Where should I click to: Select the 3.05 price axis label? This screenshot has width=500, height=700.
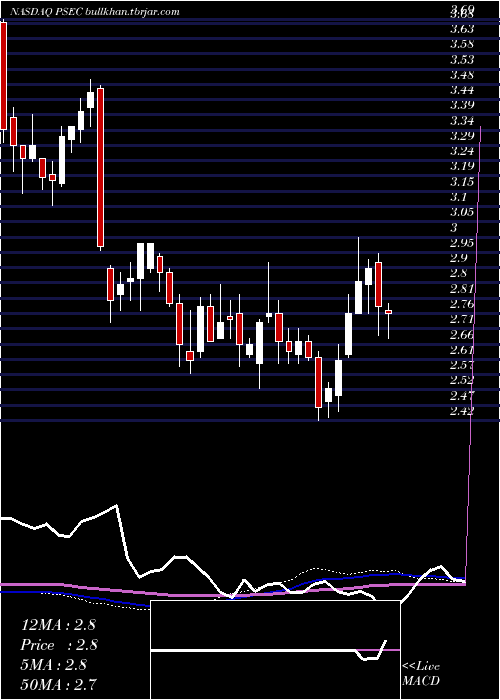click(462, 212)
